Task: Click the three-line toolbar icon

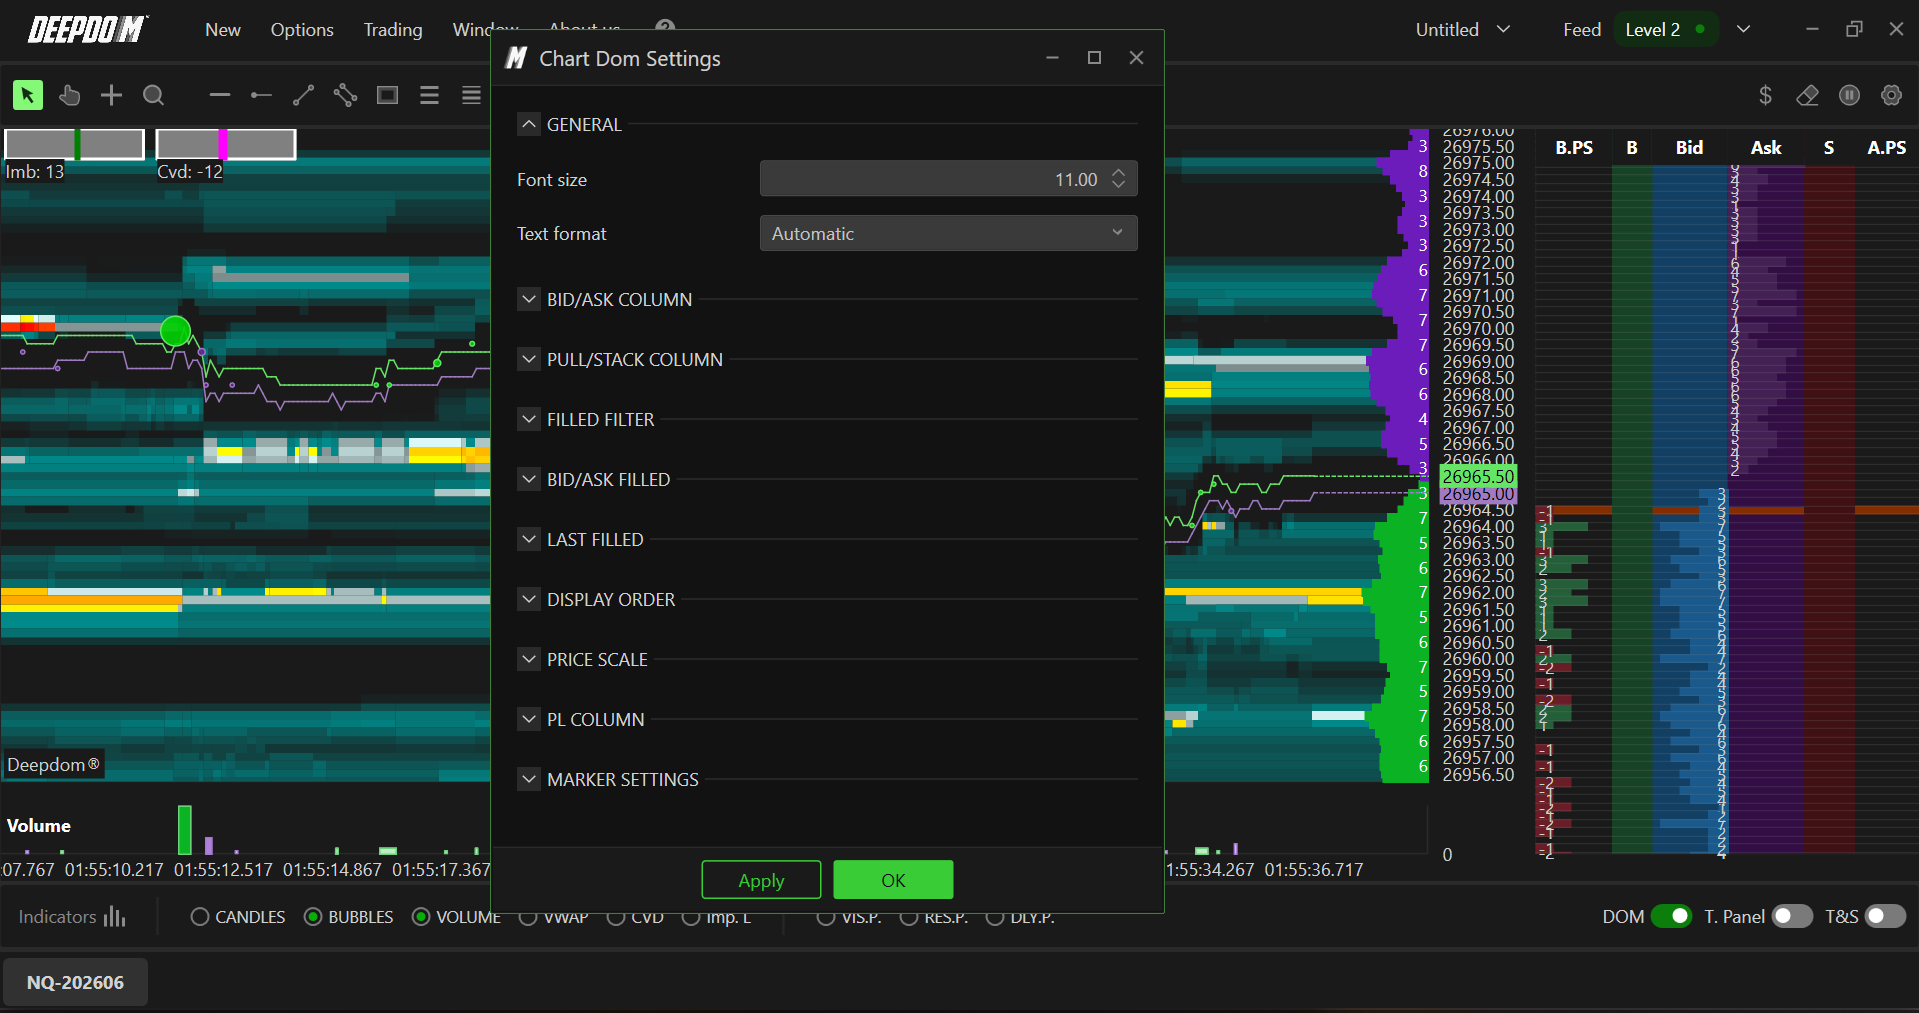Action: click(429, 95)
